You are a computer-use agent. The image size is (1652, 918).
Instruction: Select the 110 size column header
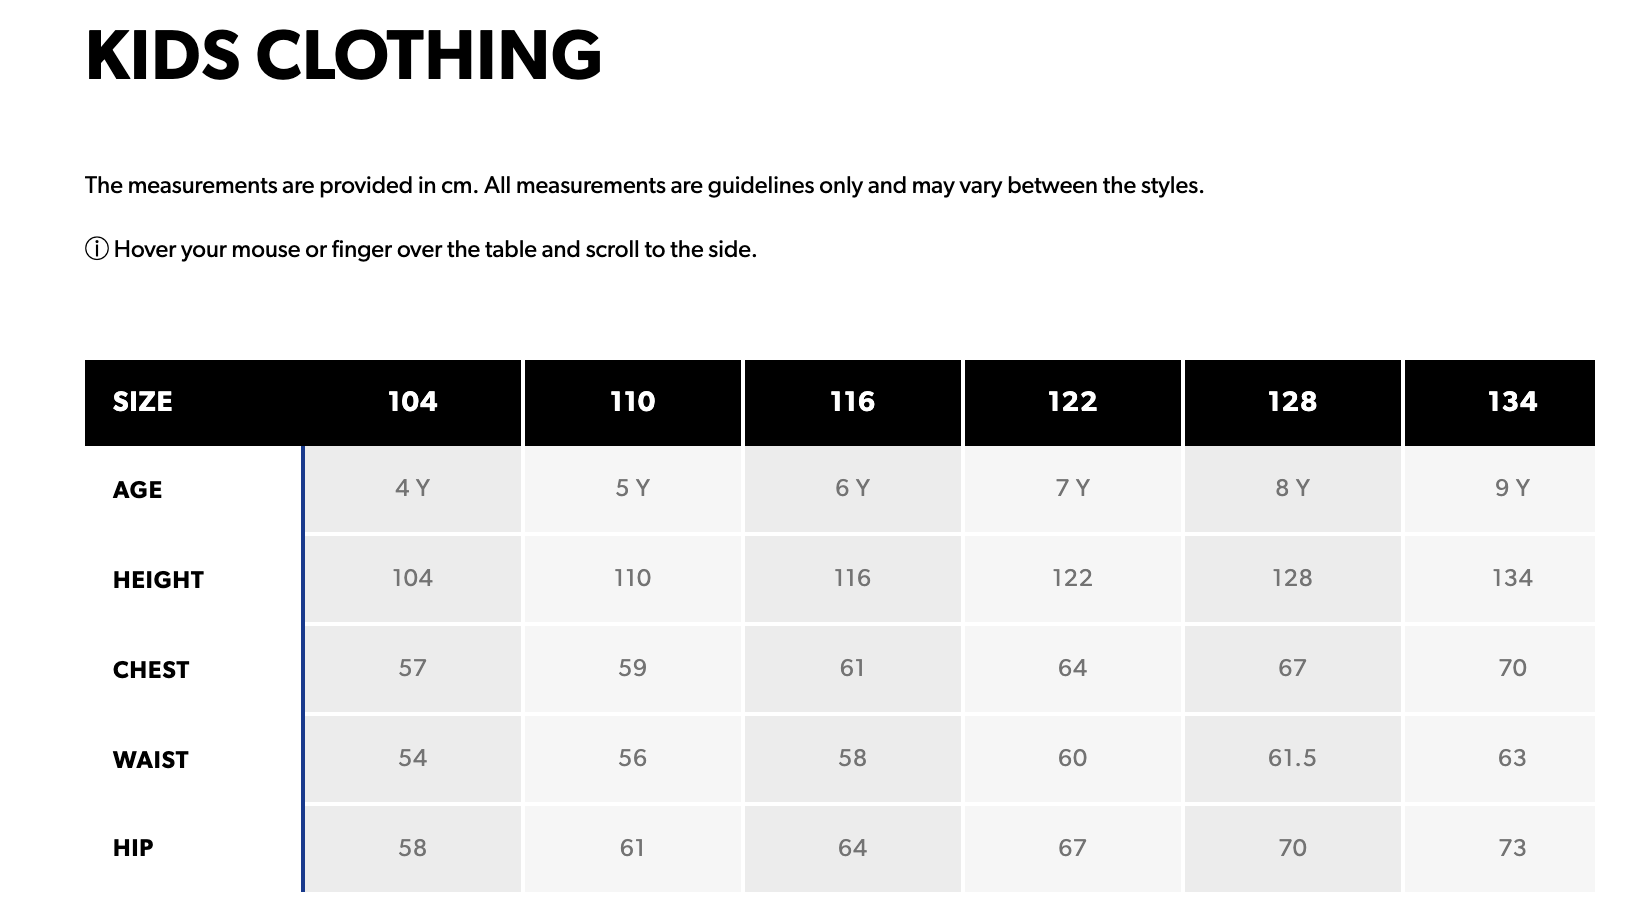click(x=632, y=402)
